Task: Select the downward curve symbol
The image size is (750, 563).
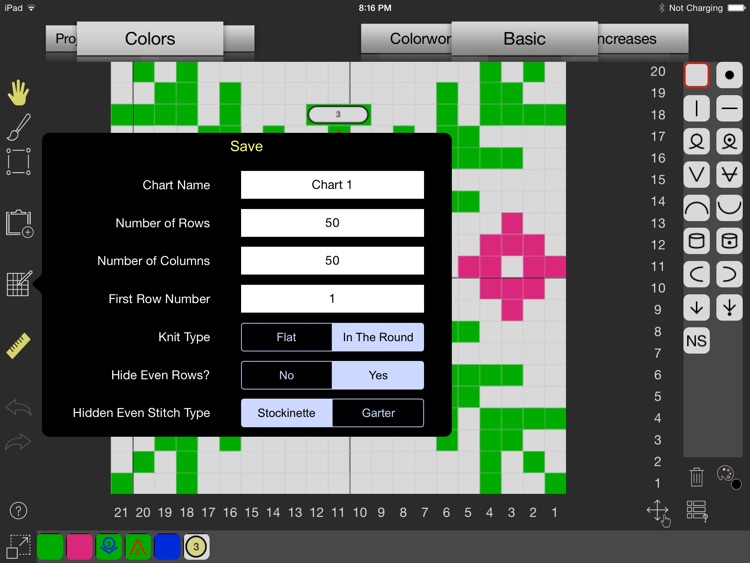Action: coord(729,208)
